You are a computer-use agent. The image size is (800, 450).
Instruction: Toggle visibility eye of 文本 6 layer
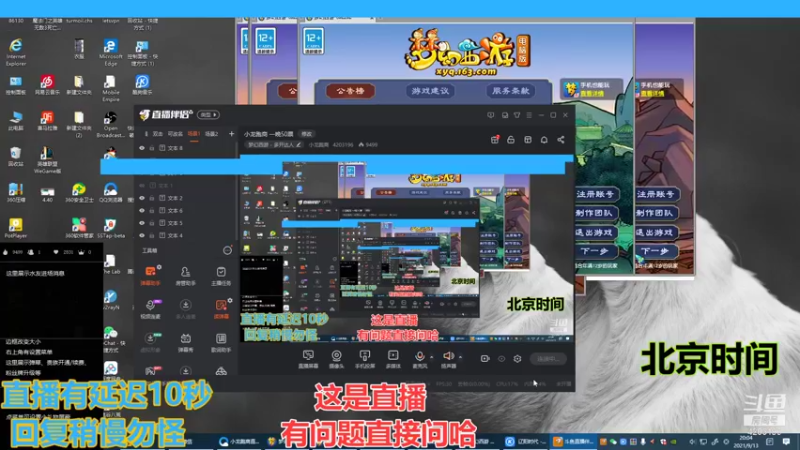click(142, 210)
